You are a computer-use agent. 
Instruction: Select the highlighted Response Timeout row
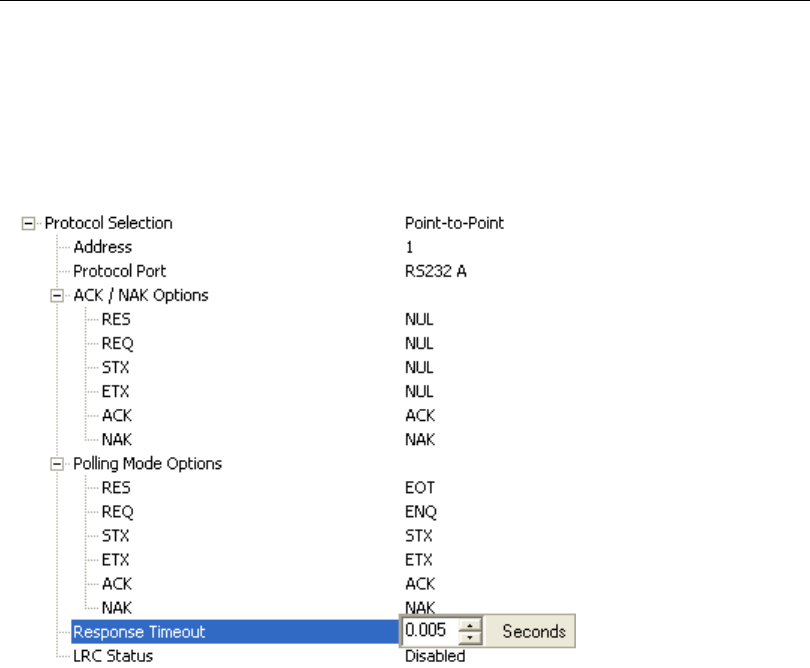[139, 632]
